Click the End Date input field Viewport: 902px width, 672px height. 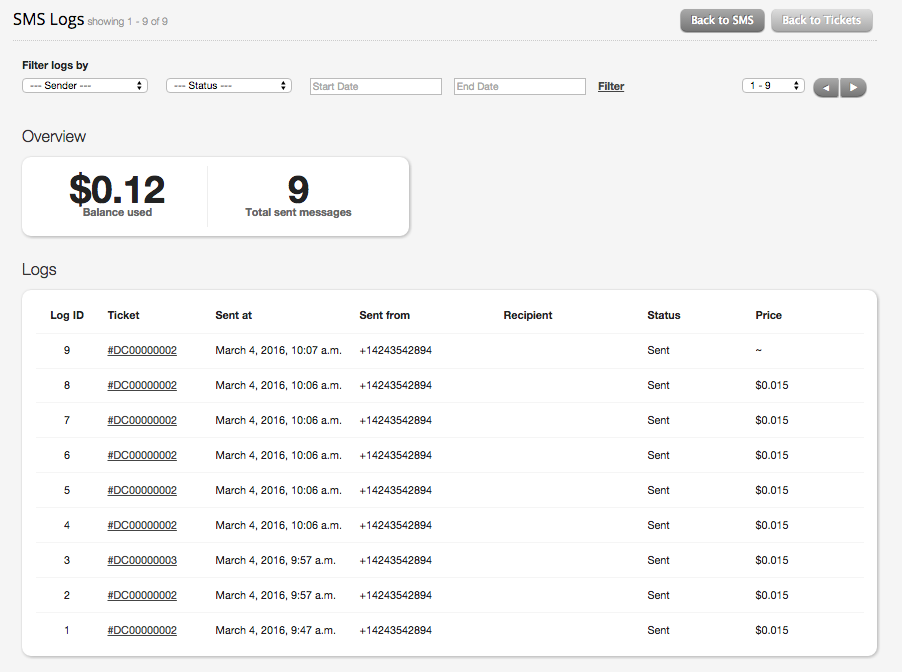point(519,86)
